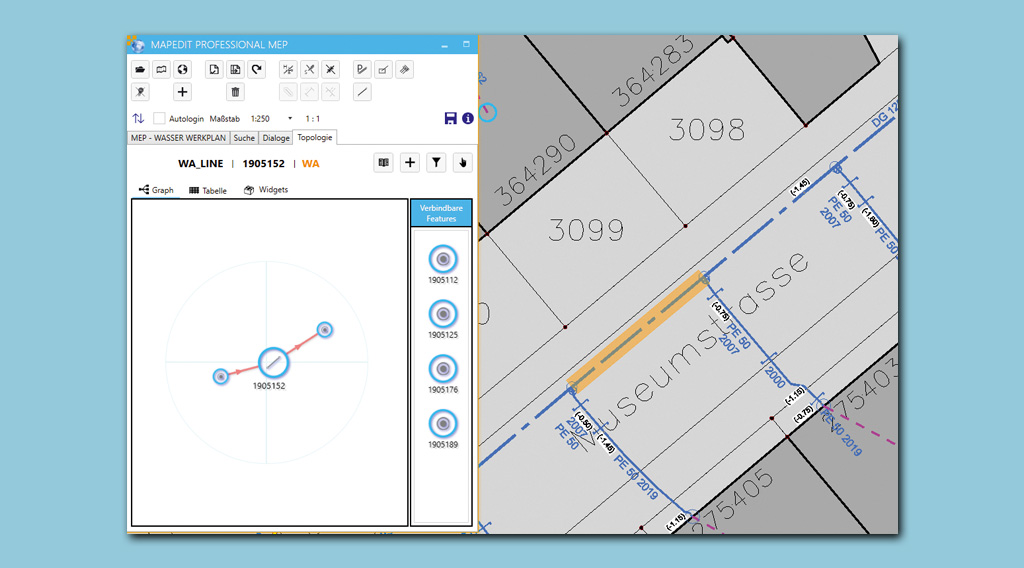Screen dimensions: 1024x568
Task: Open the blue info icon
Action: tap(467, 118)
